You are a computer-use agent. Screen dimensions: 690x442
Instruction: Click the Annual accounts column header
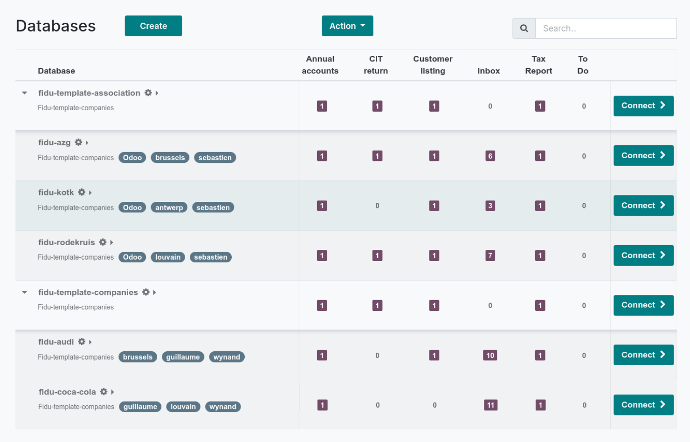pos(320,65)
